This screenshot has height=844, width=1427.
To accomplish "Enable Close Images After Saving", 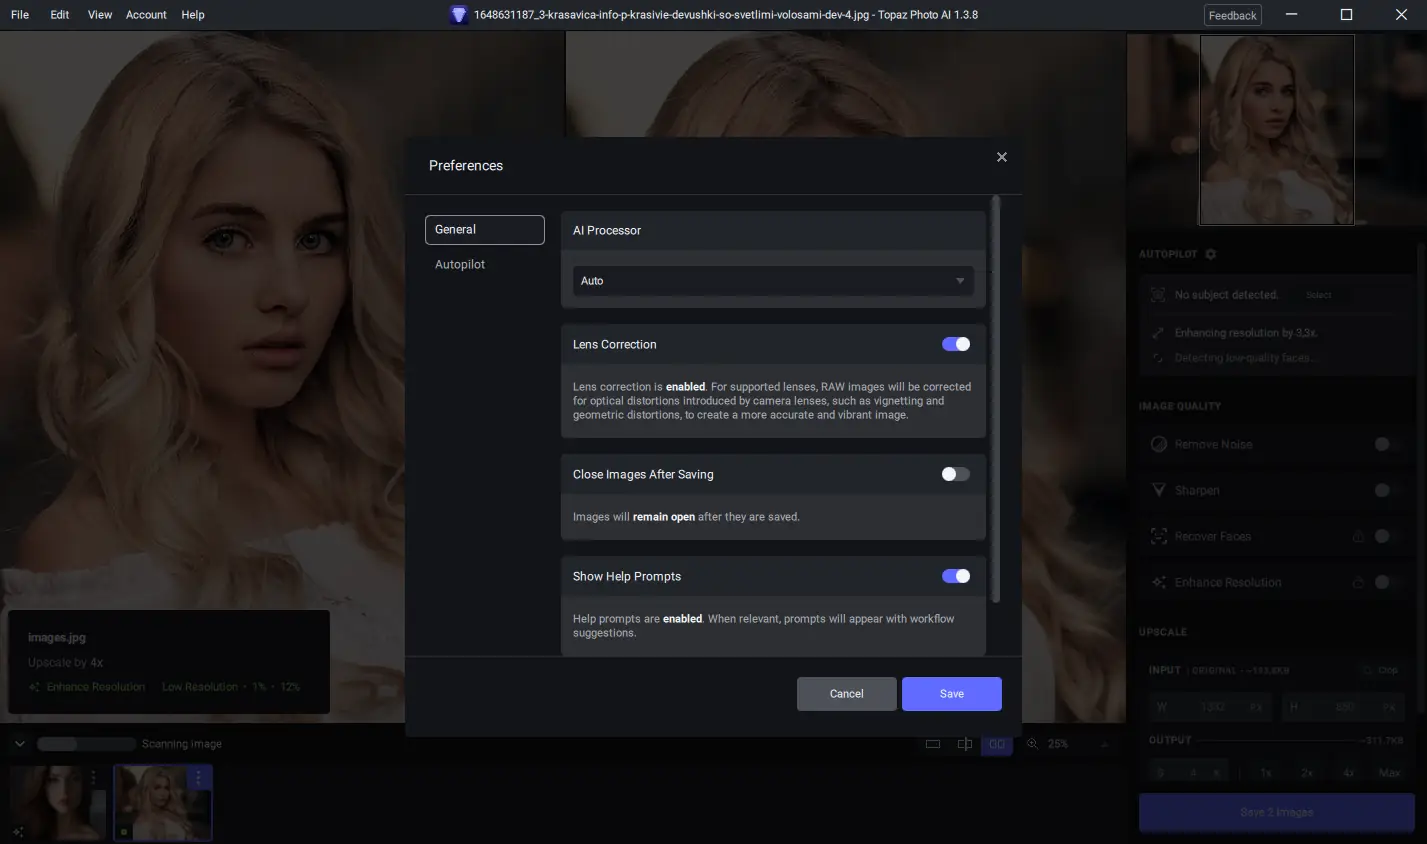I will 956,474.
